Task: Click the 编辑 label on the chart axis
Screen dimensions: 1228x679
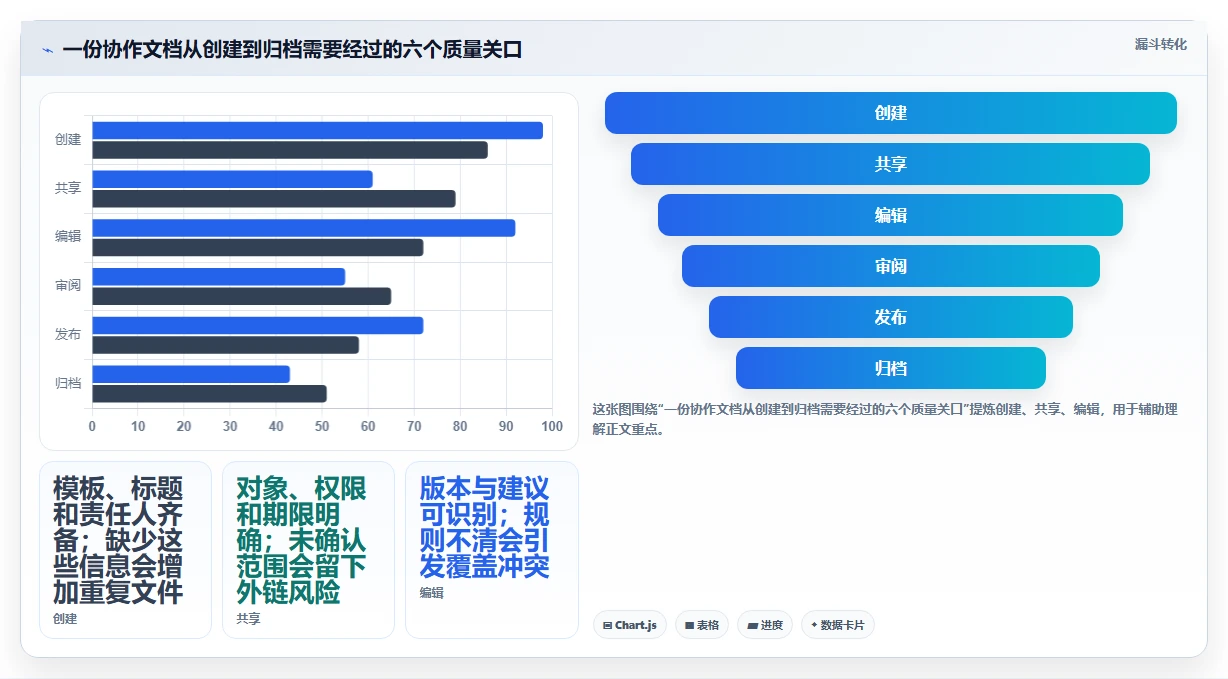Action: point(68,237)
